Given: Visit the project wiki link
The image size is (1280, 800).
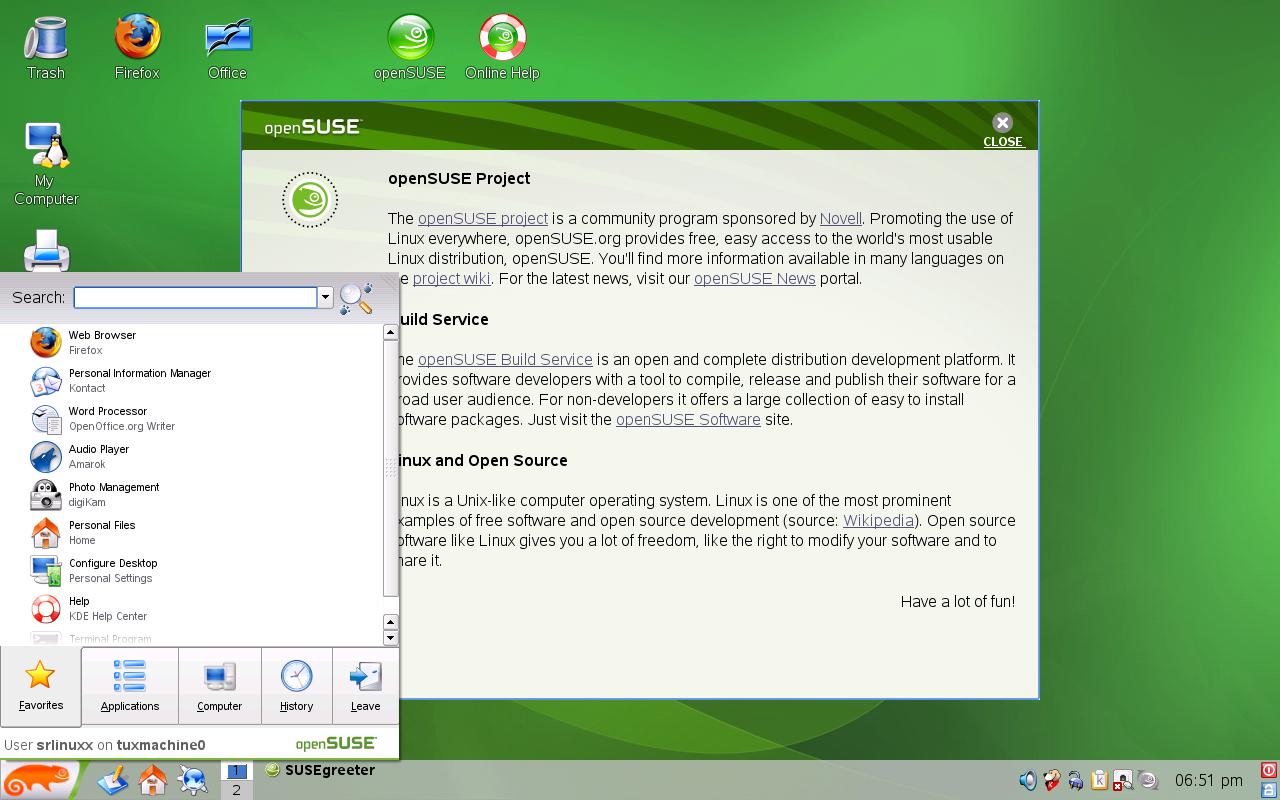Looking at the screenshot, I should click(451, 278).
